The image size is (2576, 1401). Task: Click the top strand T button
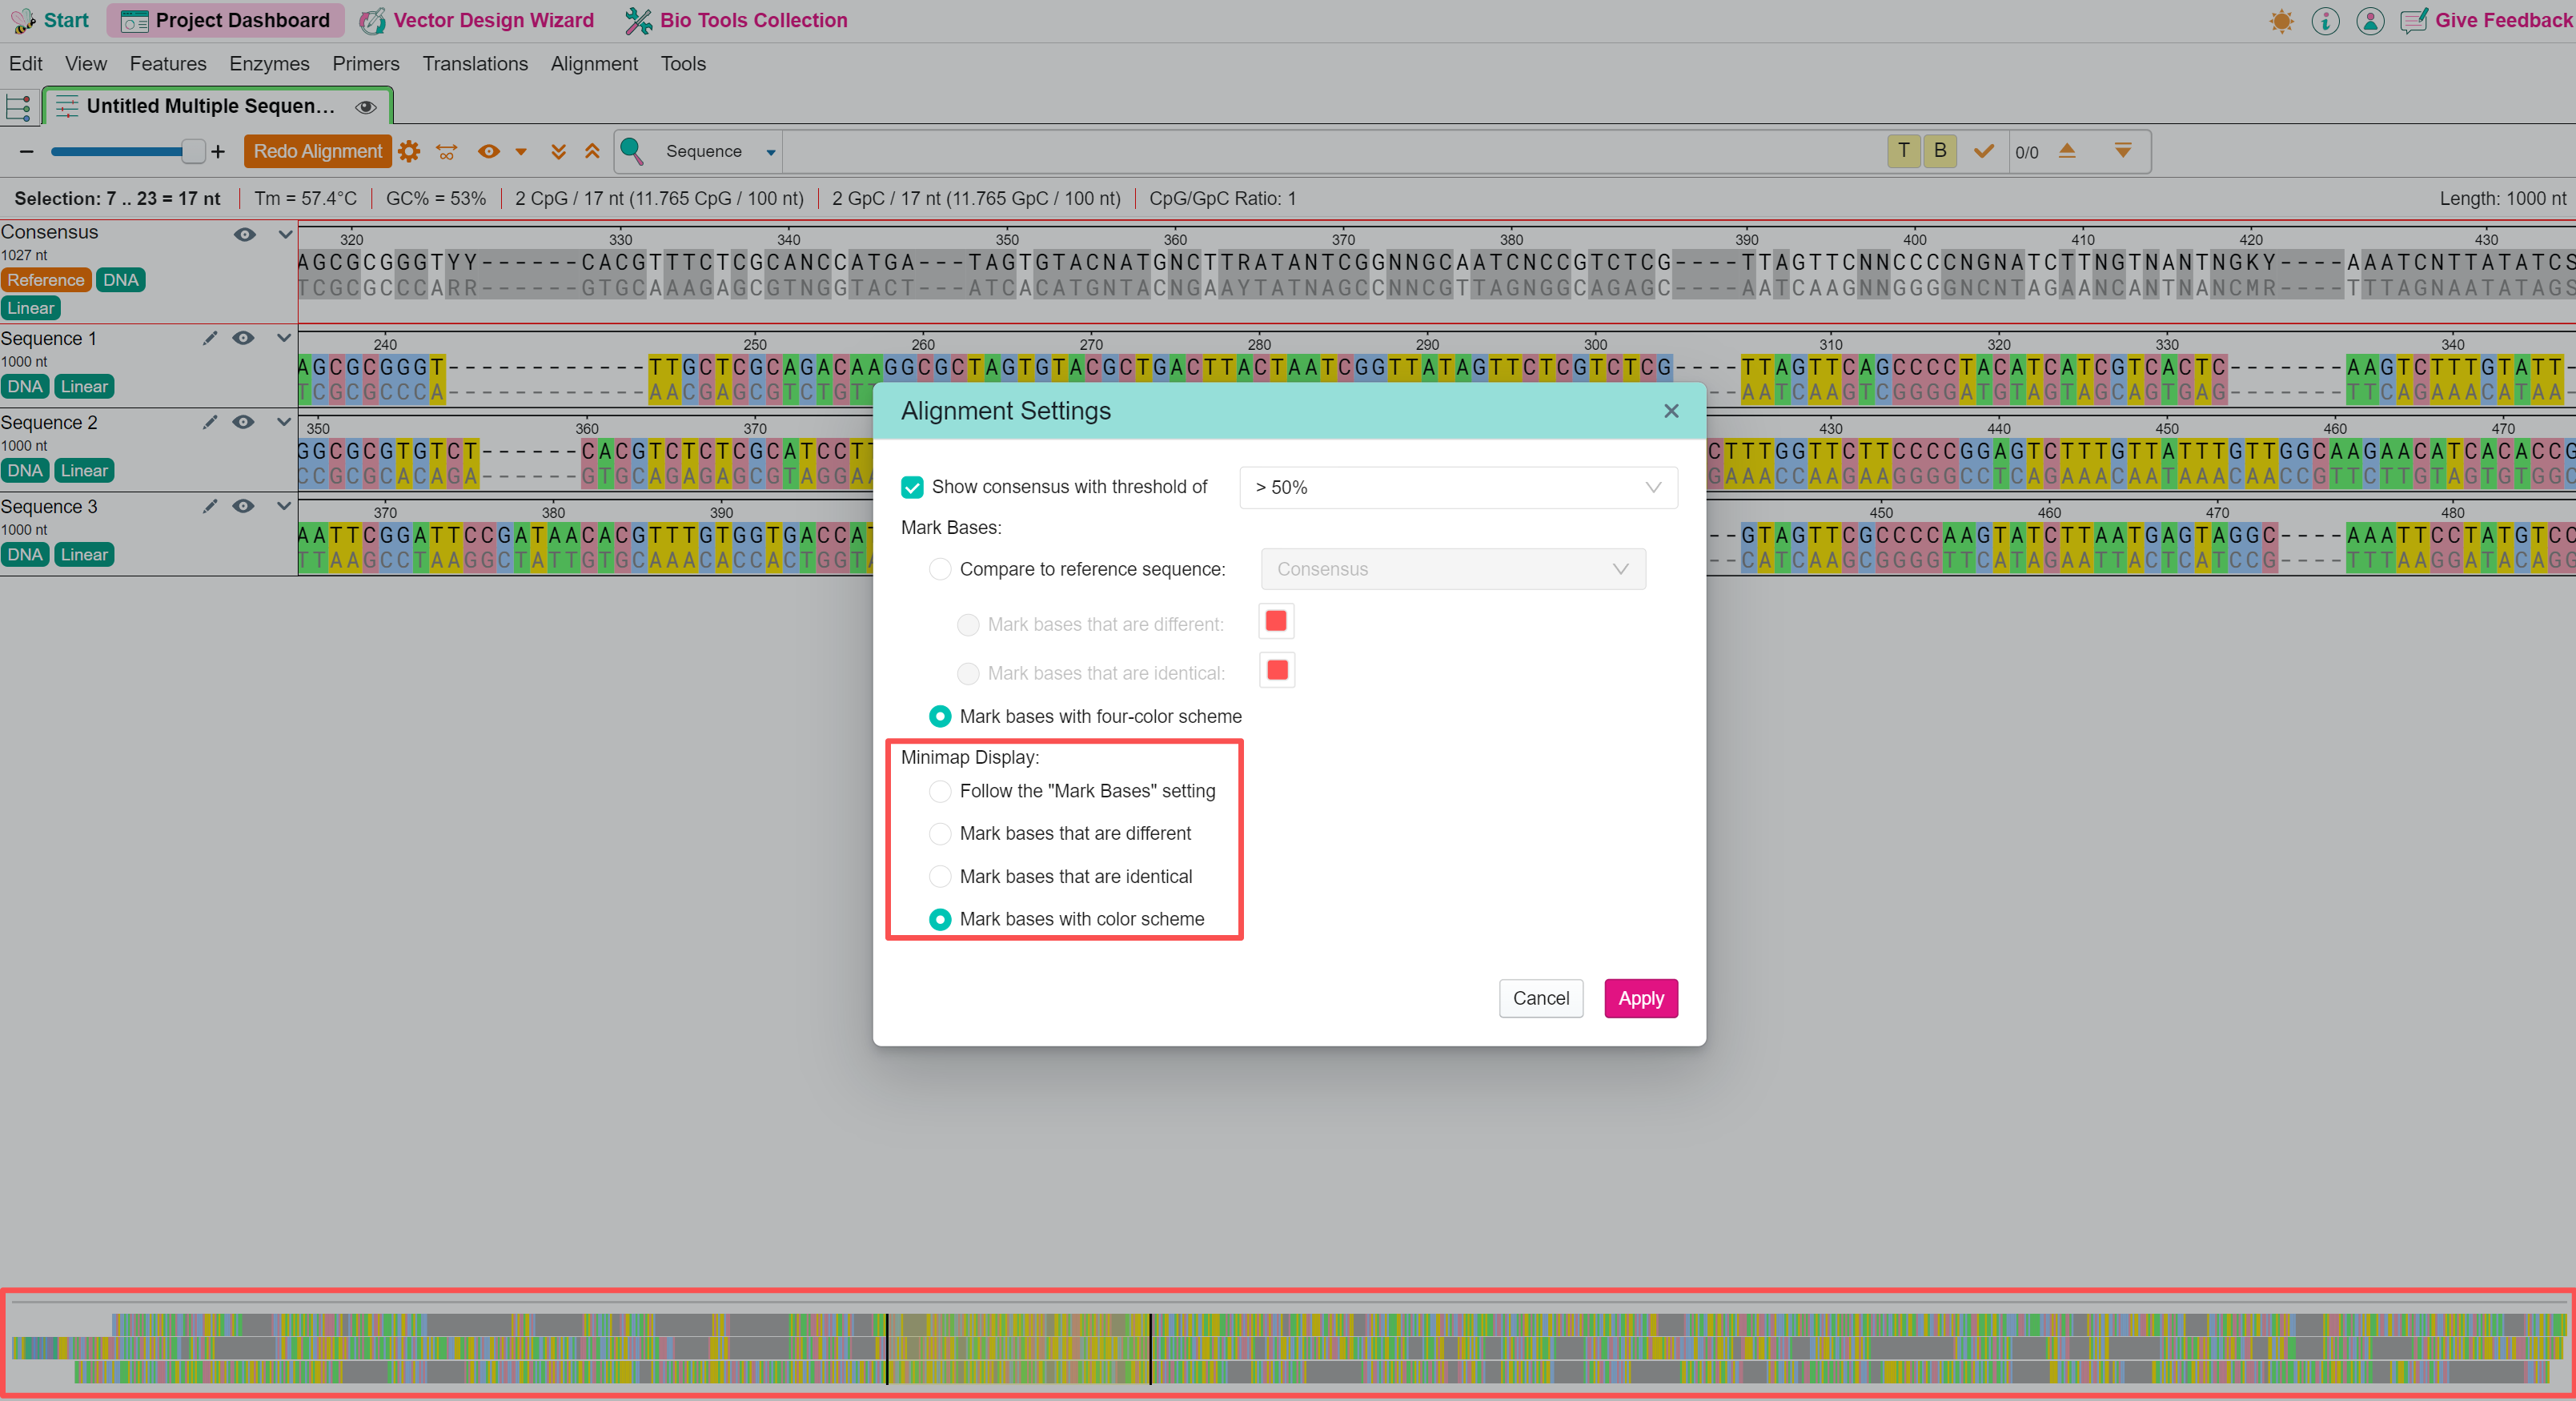(1903, 151)
